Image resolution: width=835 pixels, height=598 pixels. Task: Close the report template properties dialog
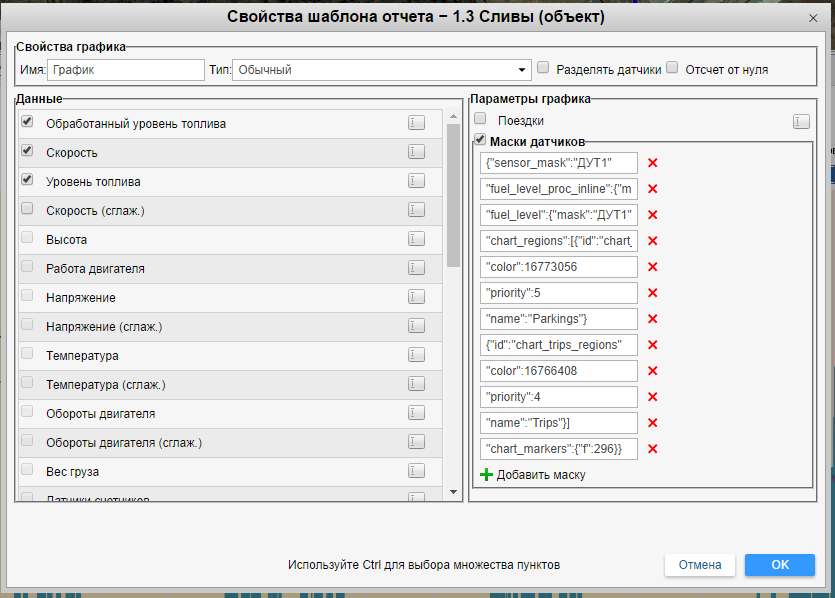coord(812,18)
